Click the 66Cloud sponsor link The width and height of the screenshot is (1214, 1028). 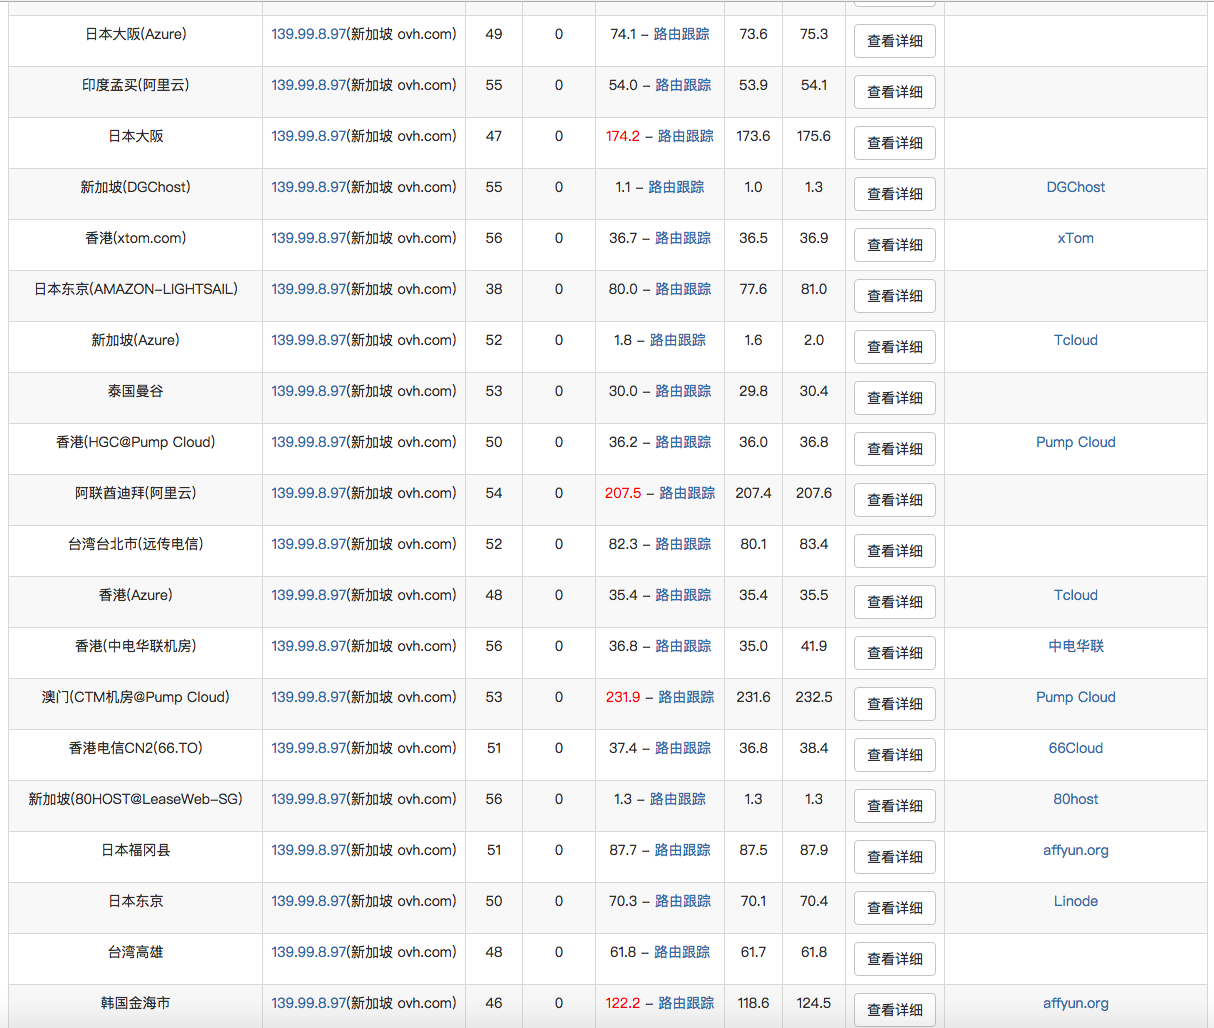click(1075, 749)
